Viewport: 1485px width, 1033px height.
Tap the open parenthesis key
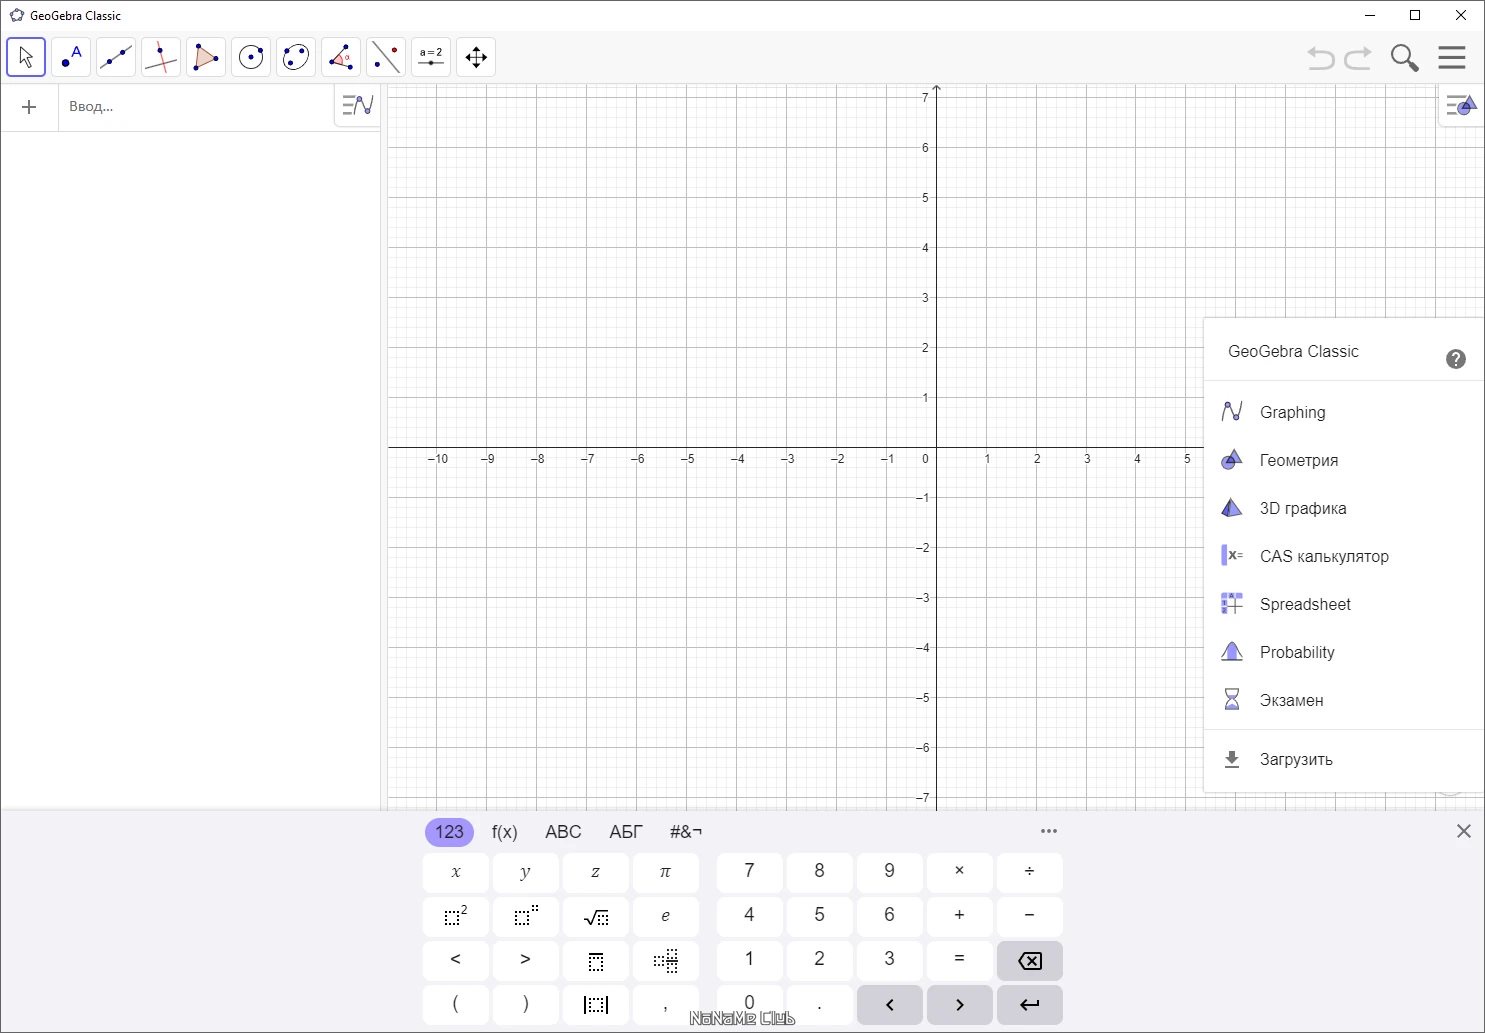[x=456, y=1004]
